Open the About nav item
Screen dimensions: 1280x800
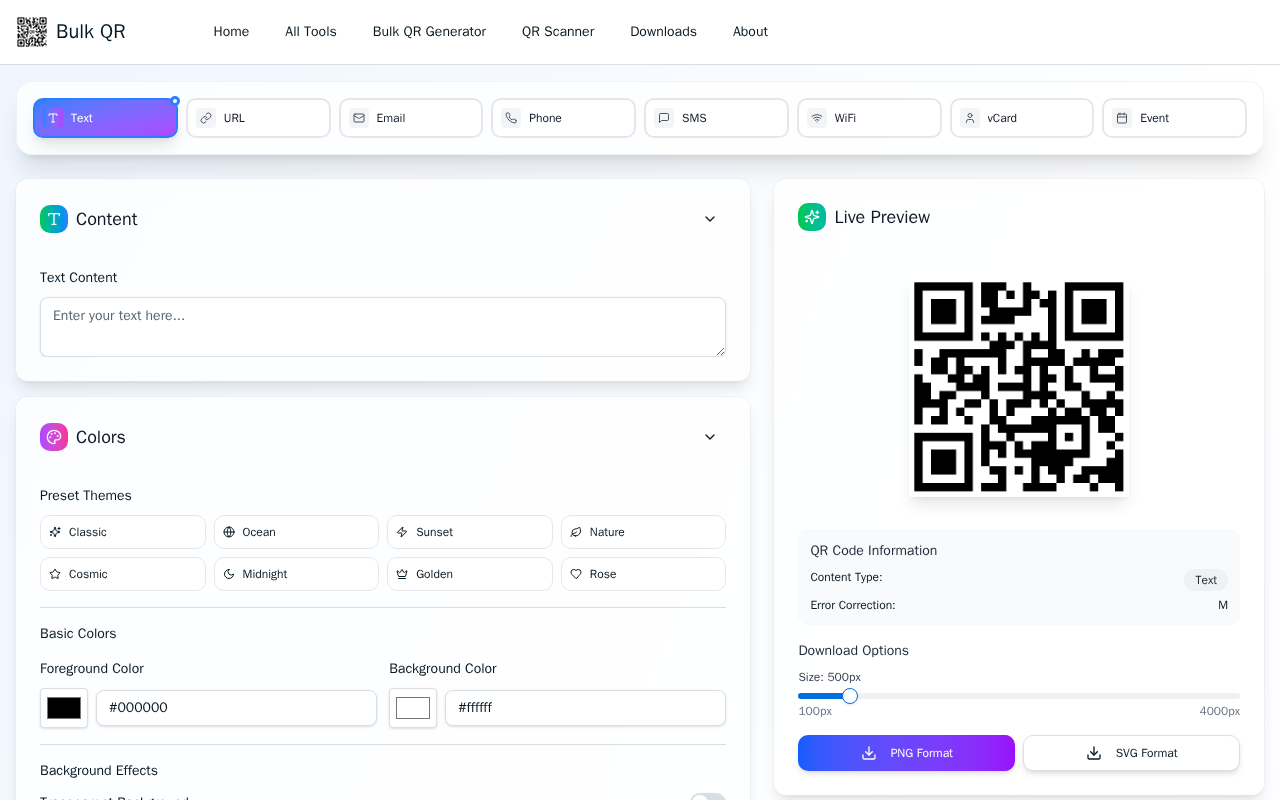click(750, 32)
